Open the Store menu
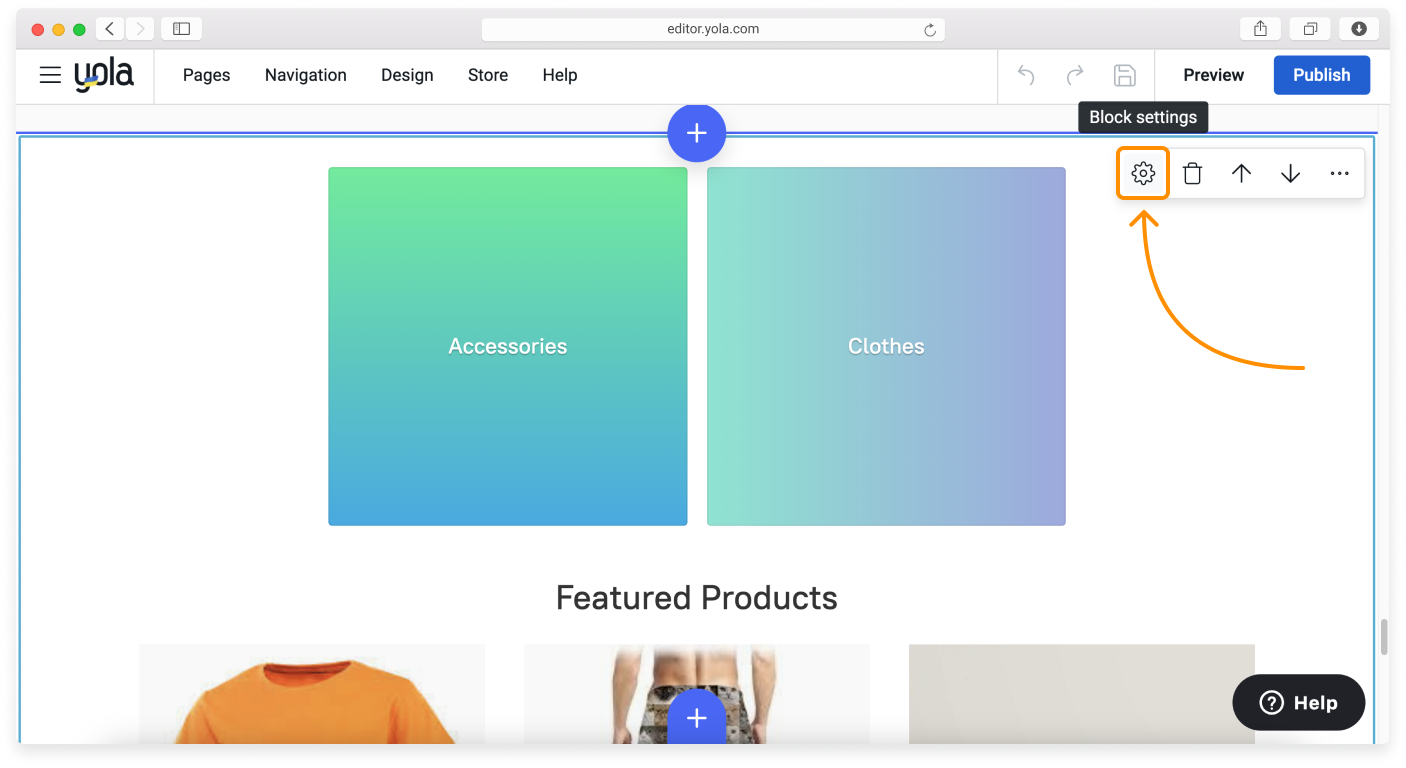1406x768 pixels. [x=488, y=75]
